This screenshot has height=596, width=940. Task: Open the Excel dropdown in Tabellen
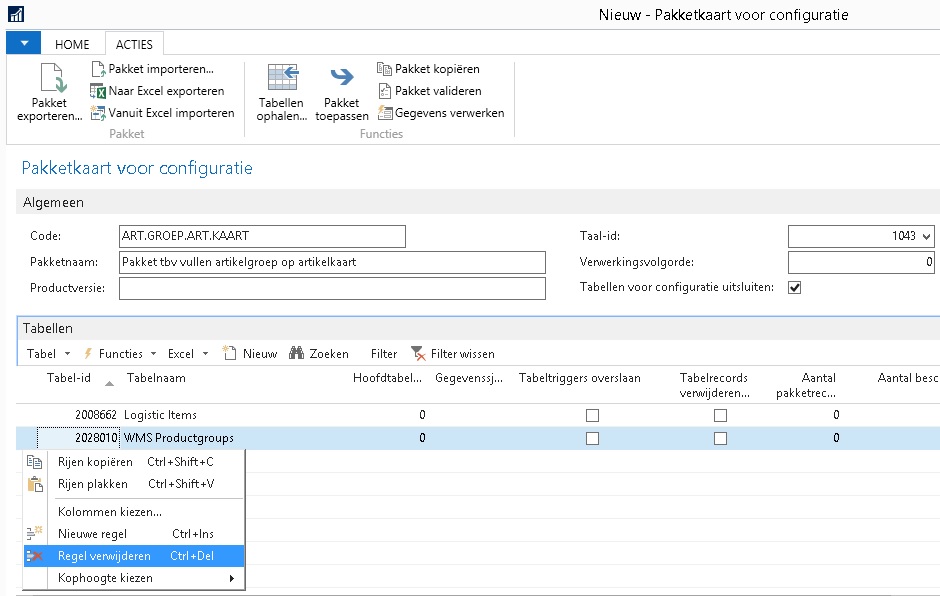pyautogui.click(x=188, y=354)
